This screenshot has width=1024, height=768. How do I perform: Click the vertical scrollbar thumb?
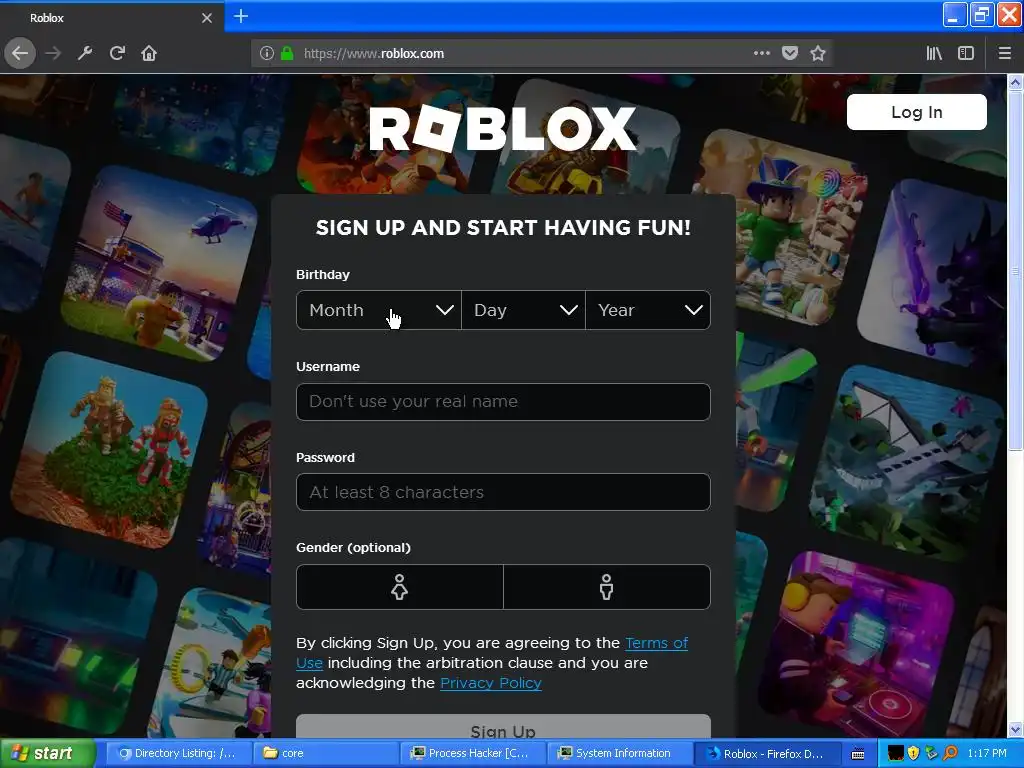[x=1015, y=270]
